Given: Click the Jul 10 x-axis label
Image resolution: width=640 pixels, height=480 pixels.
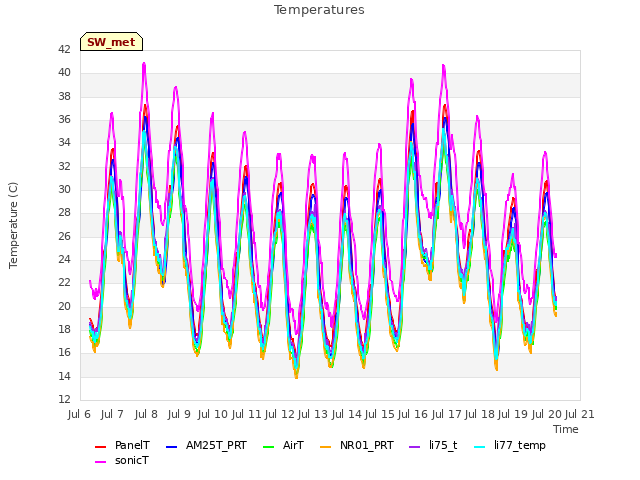Looking at the screenshot, I should point(213,414).
